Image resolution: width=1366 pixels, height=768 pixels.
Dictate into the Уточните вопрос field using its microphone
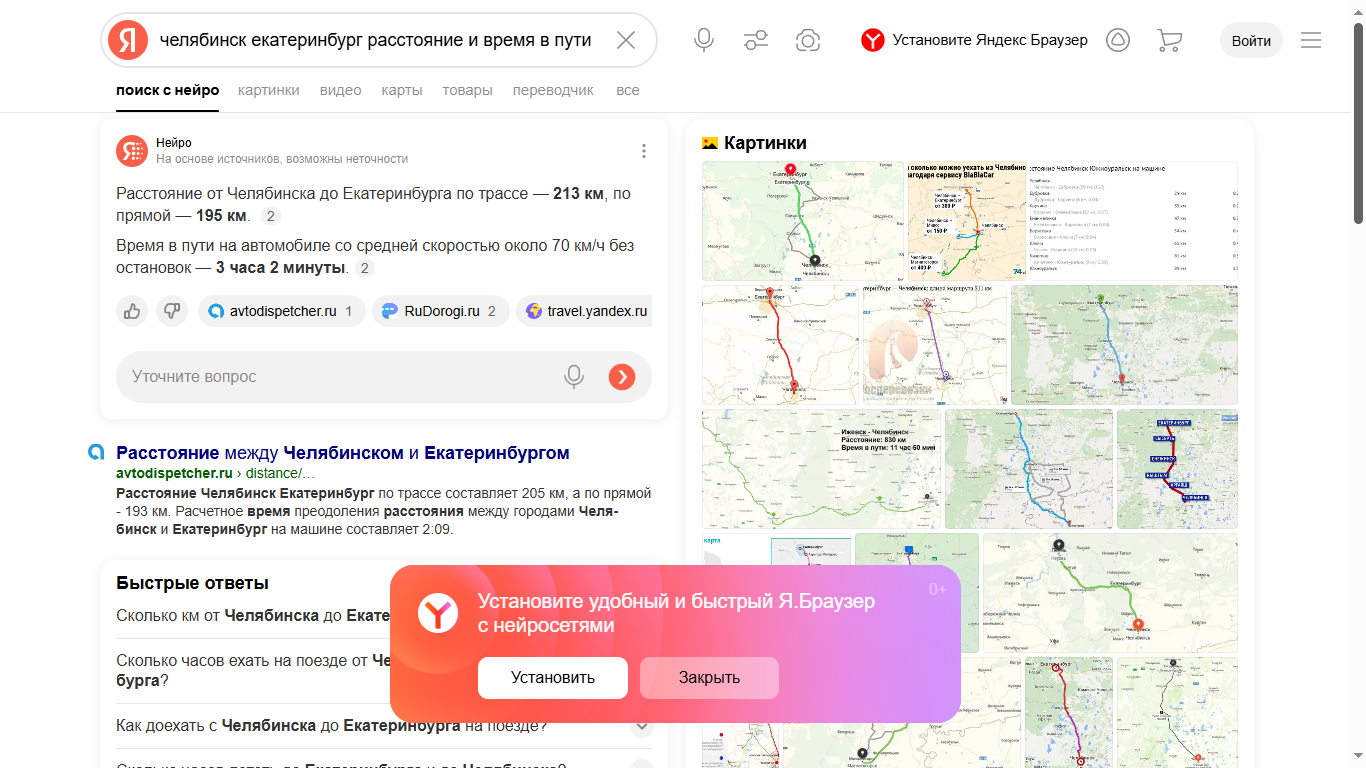click(x=574, y=377)
